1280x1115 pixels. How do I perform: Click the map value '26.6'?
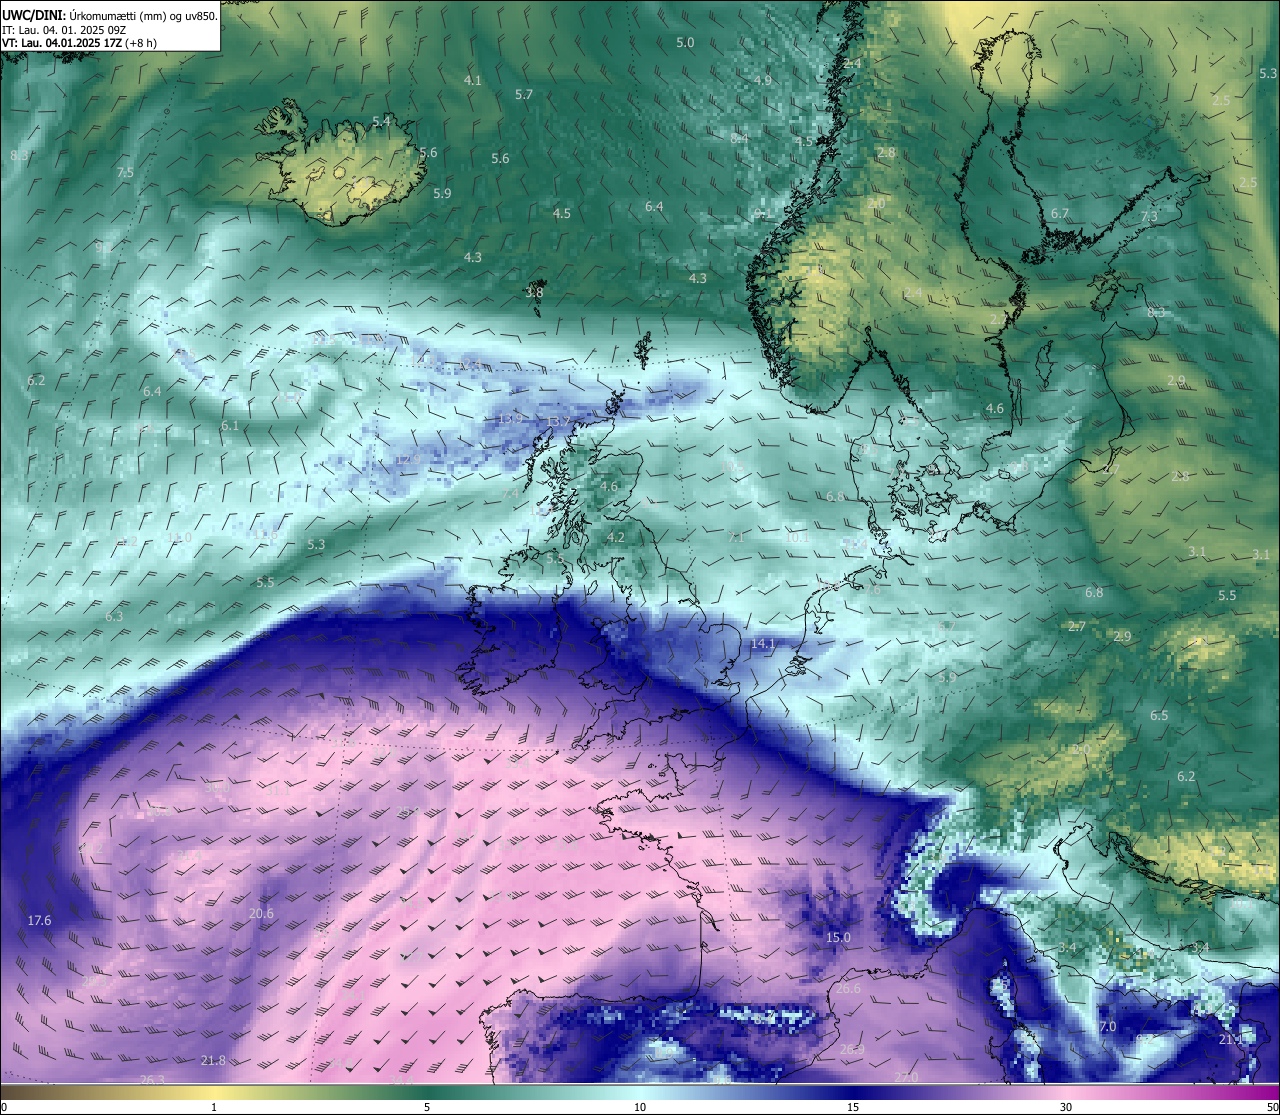coord(848,988)
